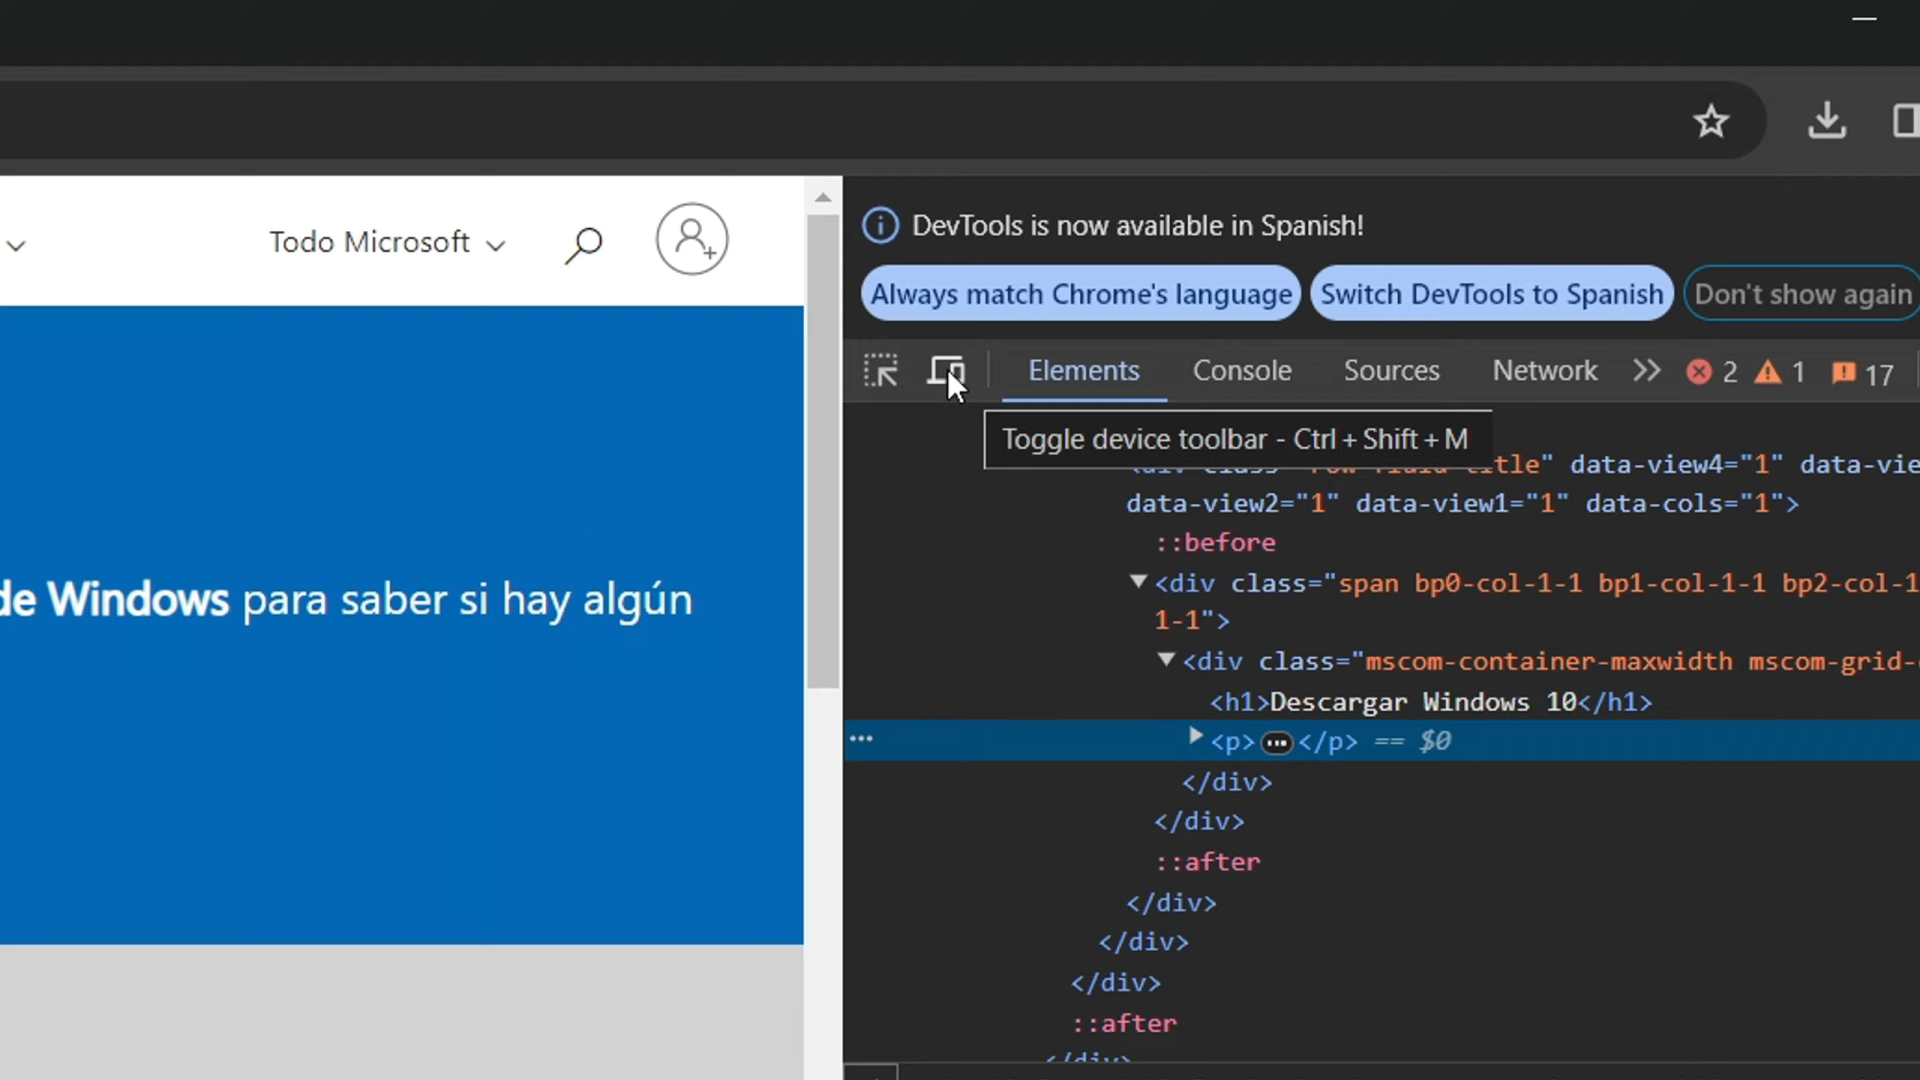Click the account sign-in avatar icon

[x=691, y=240]
